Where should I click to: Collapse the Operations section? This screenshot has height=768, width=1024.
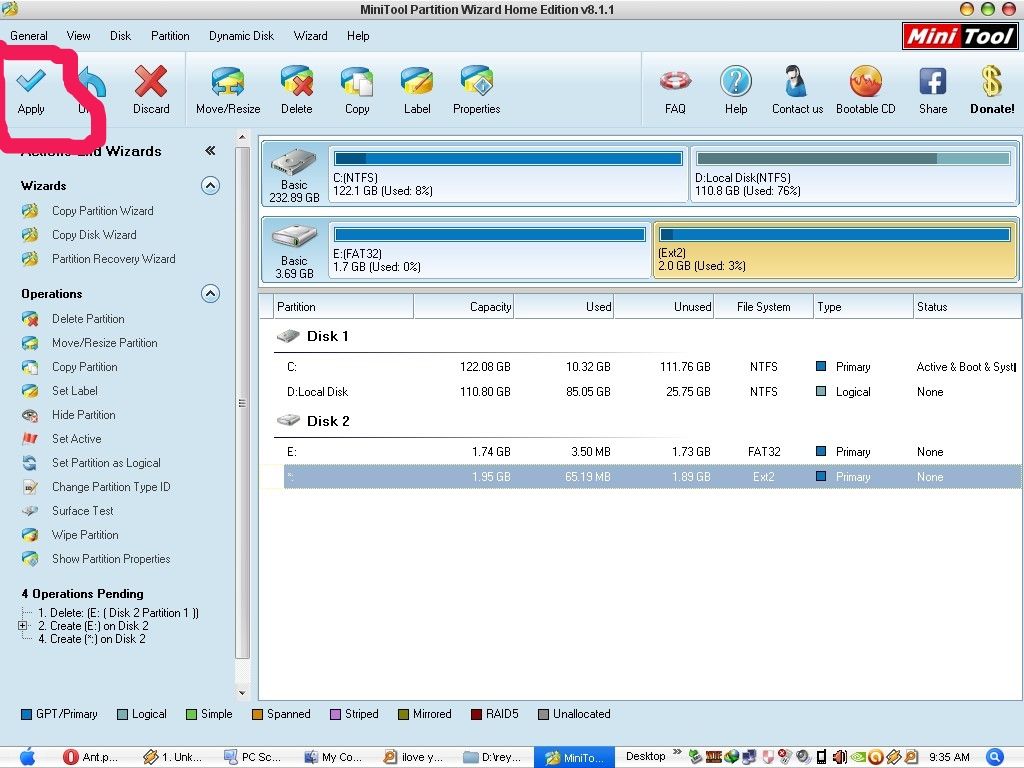pyautogui.click(x=210, y=293)
